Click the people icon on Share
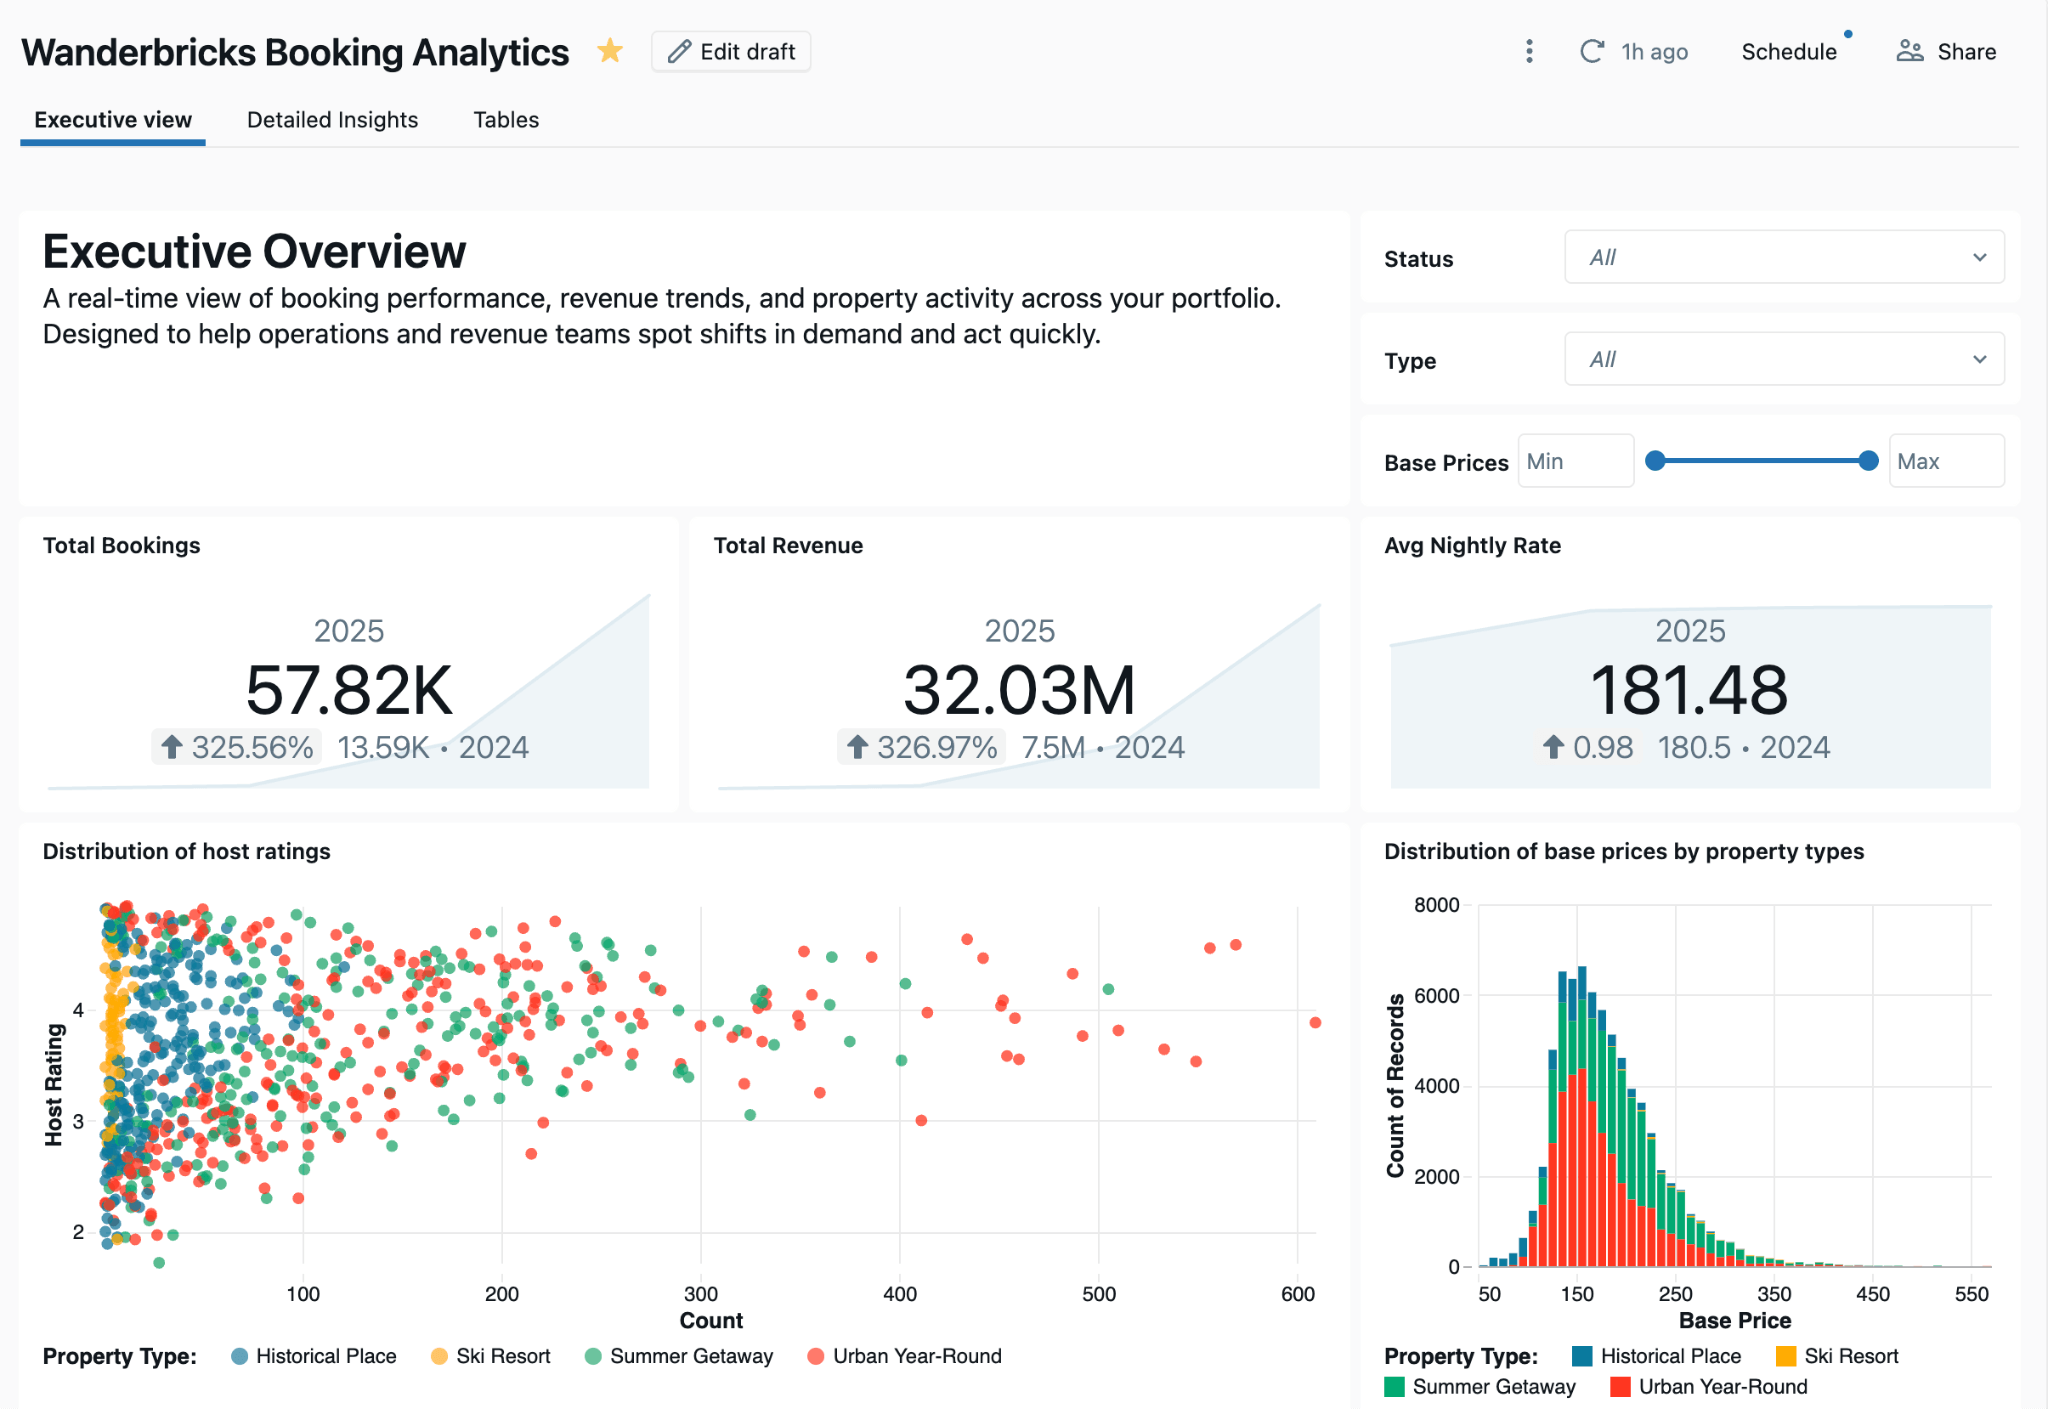Viewport: 2048px width, 1409px height. tap(1910, 51)
